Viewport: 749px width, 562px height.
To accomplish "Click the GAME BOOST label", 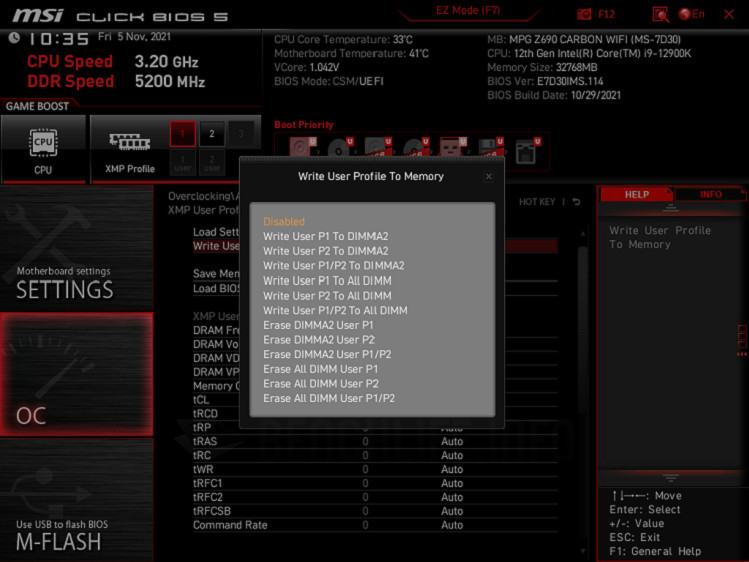I will pyautogui.click(x=37, y=106).
